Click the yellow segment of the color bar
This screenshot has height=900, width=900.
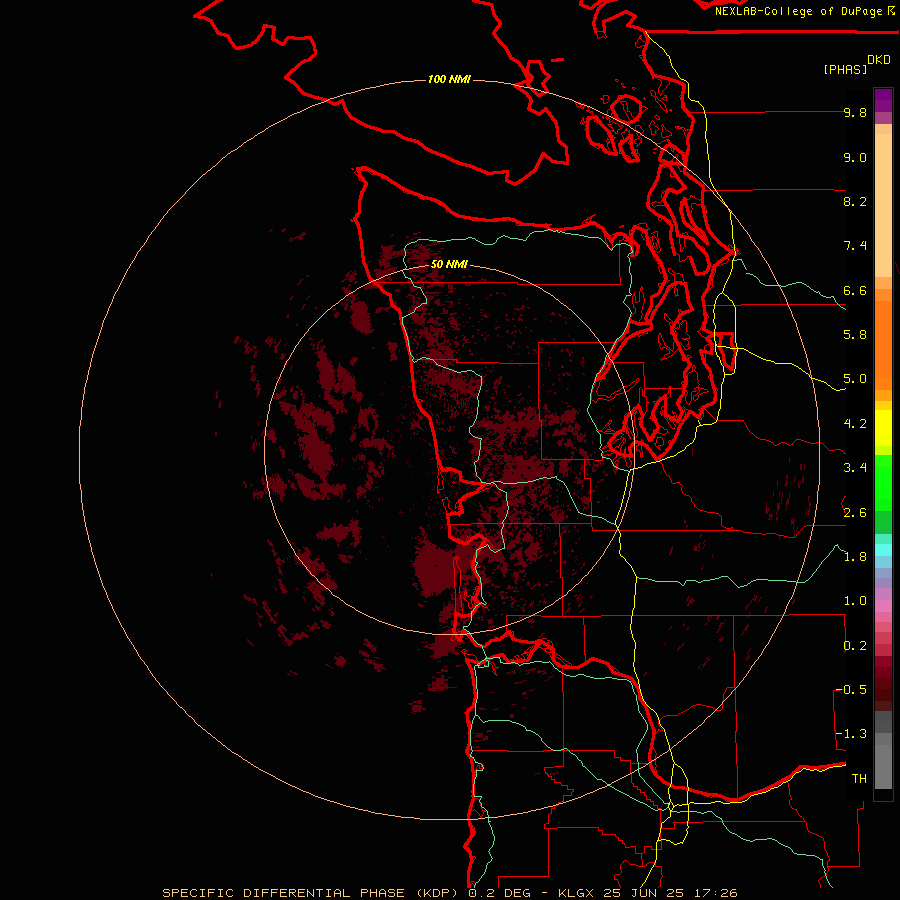pos(883,428)
